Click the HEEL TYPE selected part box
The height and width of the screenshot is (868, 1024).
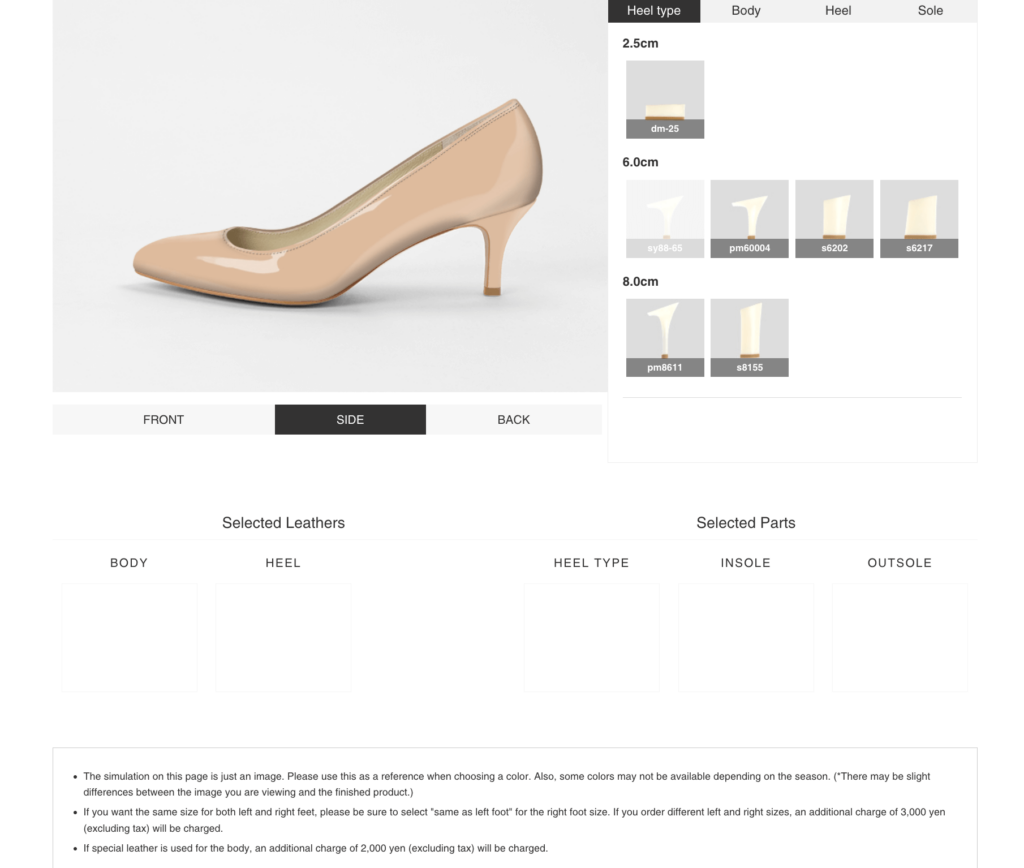coord(591,637)
